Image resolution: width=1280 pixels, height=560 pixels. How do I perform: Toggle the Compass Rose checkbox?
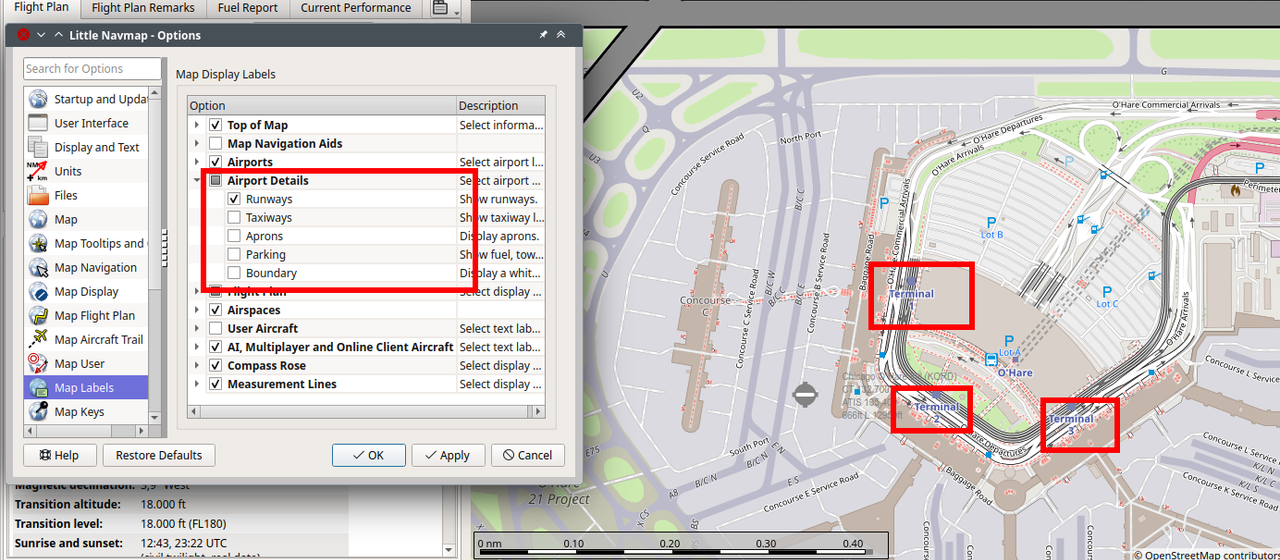215,366
